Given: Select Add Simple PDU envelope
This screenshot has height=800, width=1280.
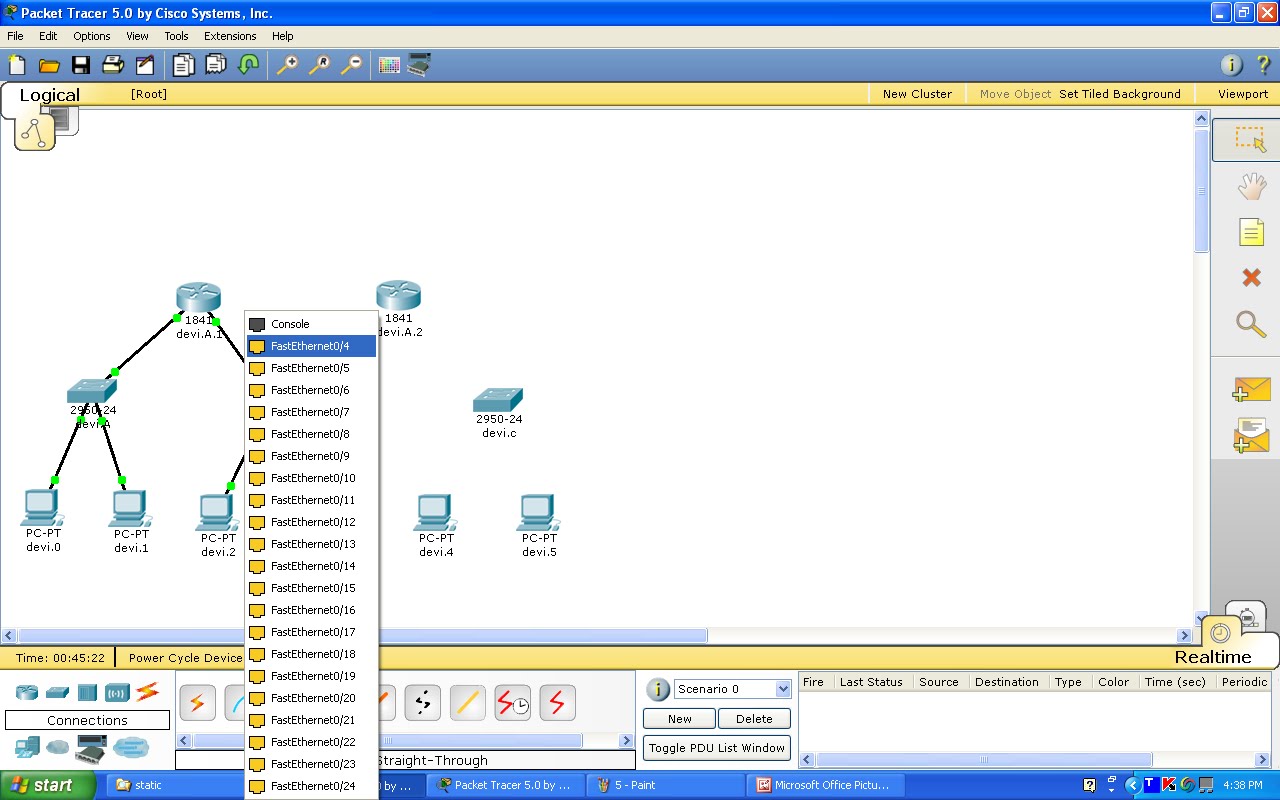Looking at the screenshot, I should click(1251, 390).
